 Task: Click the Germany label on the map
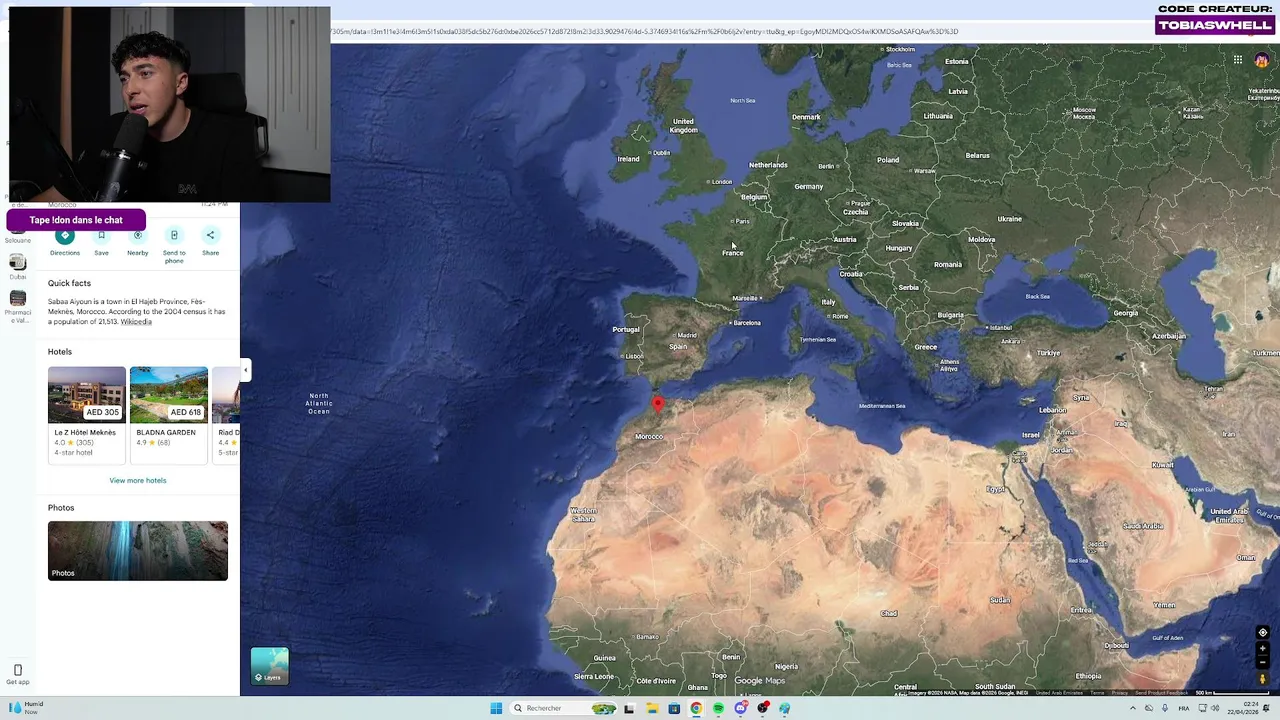click(x=808, y=186)
